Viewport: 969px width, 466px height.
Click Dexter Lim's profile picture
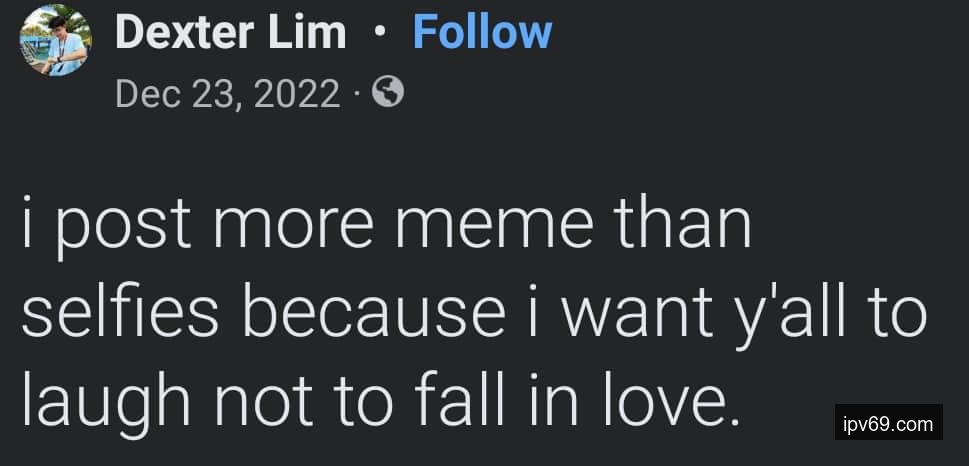56,41
